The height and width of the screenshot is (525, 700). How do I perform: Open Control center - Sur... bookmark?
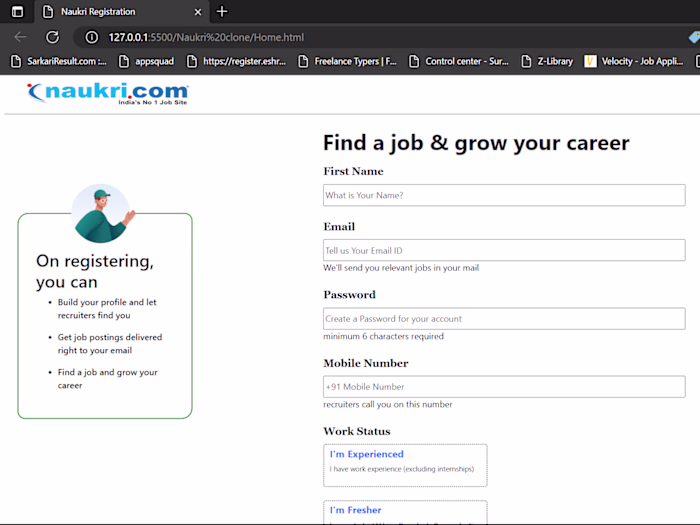click(x=458, y=61)
